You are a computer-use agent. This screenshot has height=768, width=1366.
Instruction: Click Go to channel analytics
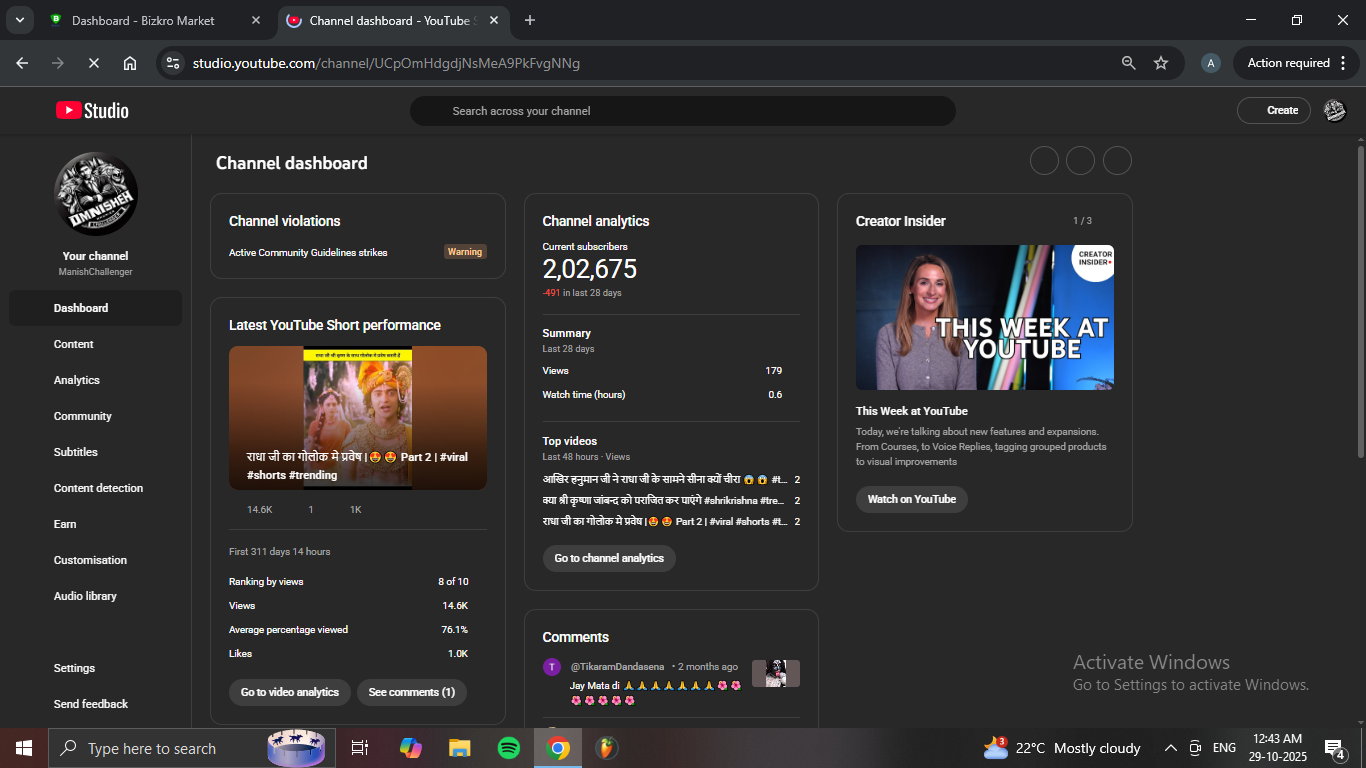click(609, 558)
